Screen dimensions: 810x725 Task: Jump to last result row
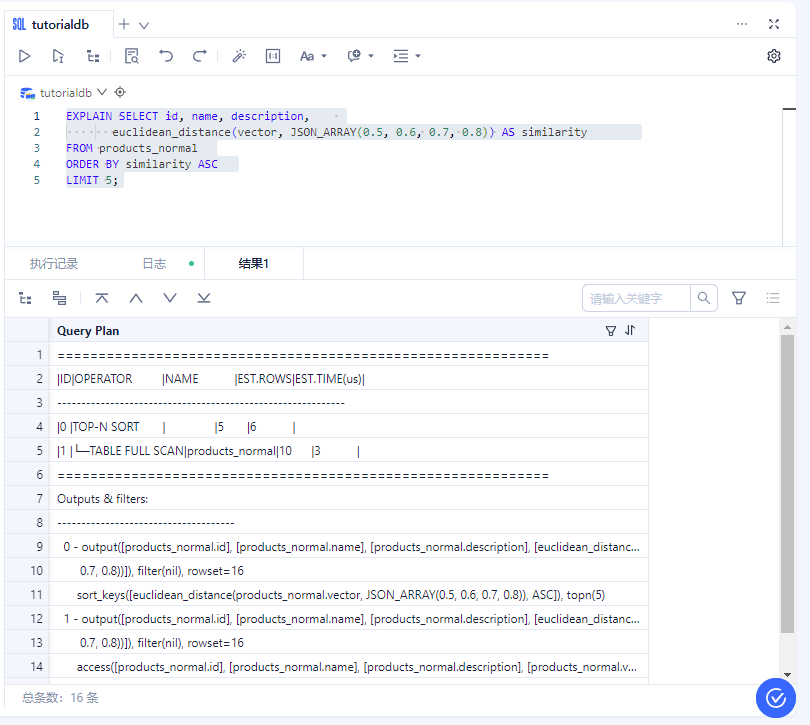[x=204, y=298]
